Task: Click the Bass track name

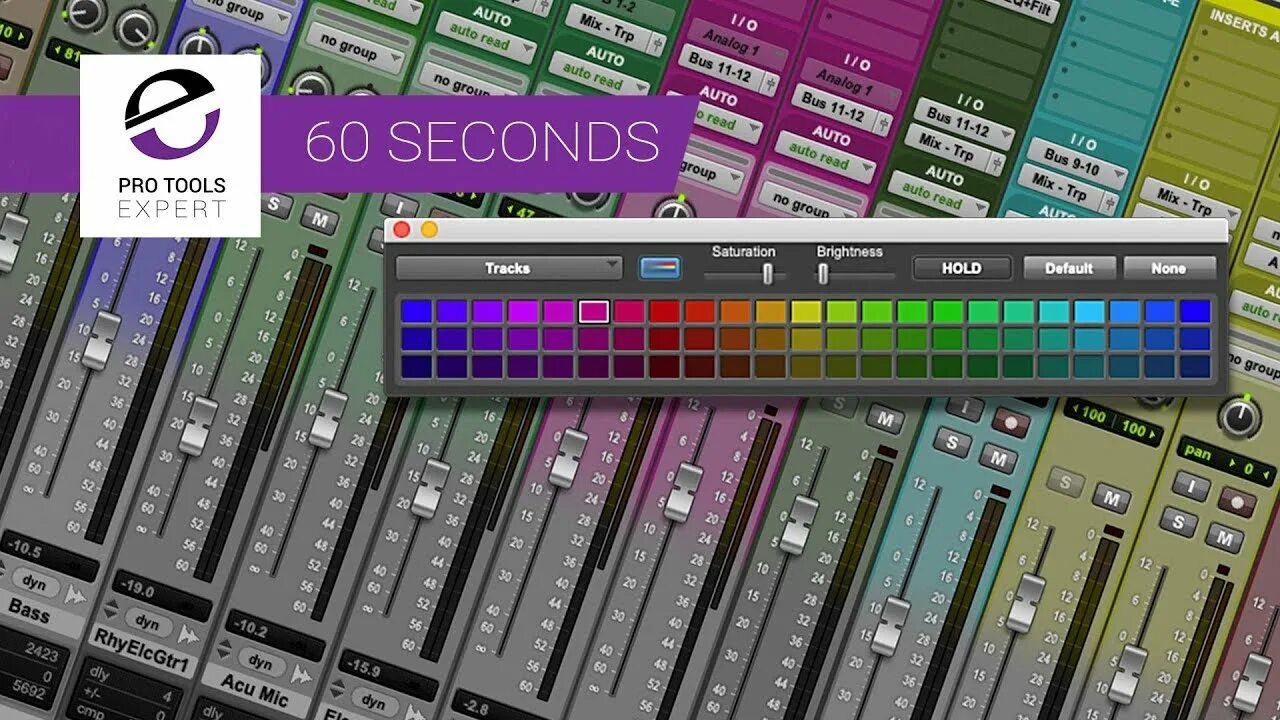Action: tap(30, 610)
